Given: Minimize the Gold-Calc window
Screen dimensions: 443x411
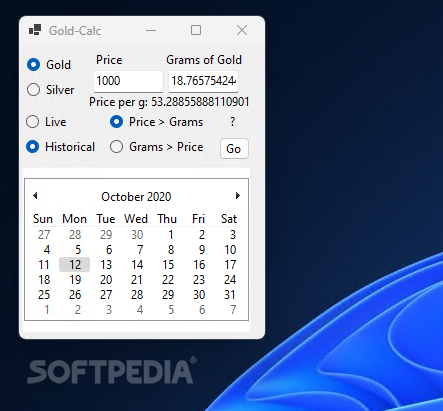Looking at the screenshot, I should 151,30.
